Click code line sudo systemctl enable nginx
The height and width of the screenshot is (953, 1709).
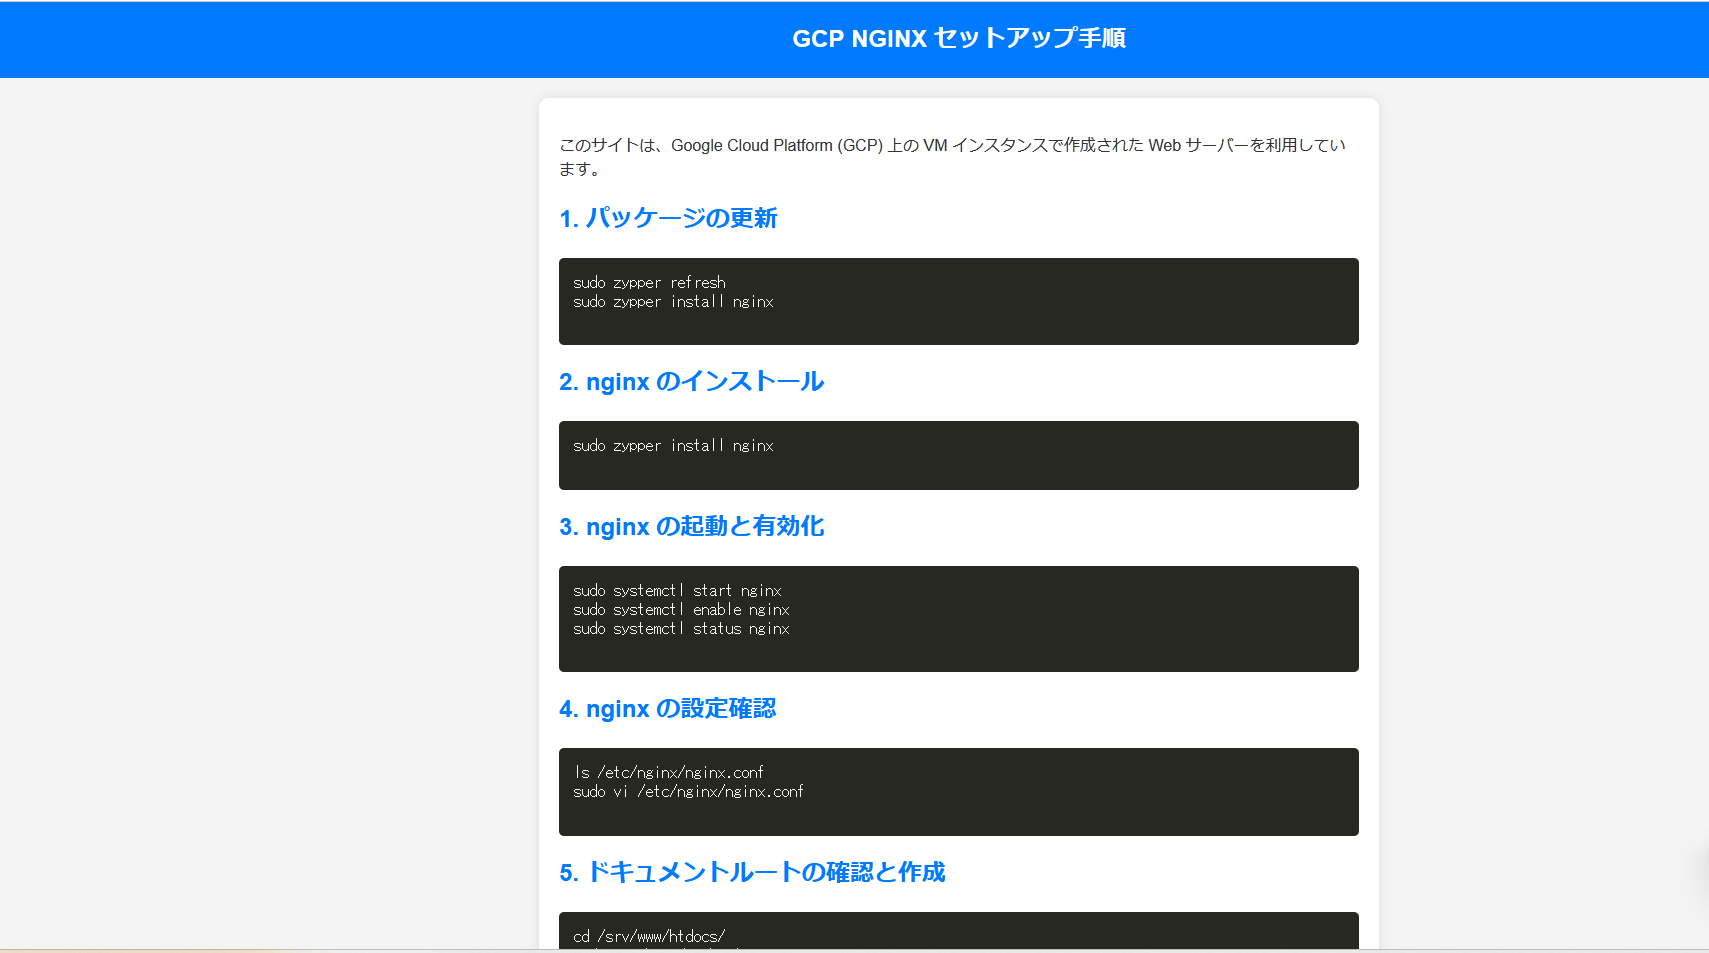[x=681, y=610]
